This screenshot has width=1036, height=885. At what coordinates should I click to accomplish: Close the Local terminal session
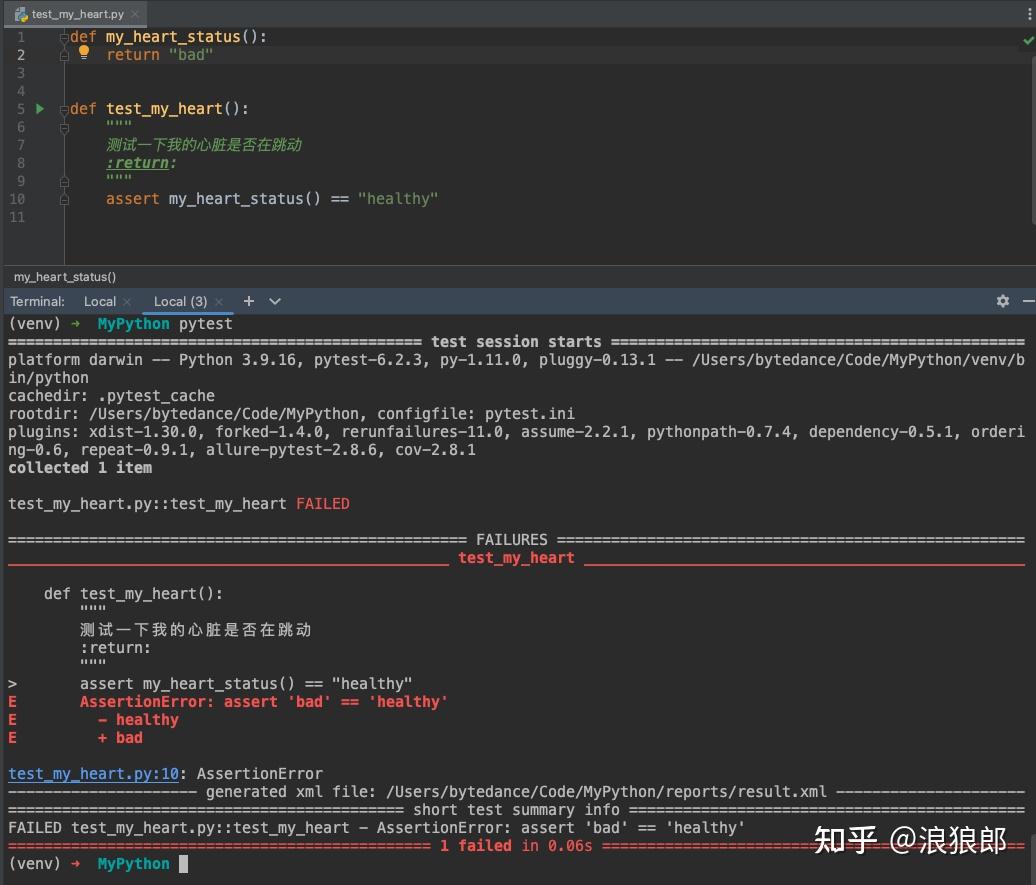point(127,301)
